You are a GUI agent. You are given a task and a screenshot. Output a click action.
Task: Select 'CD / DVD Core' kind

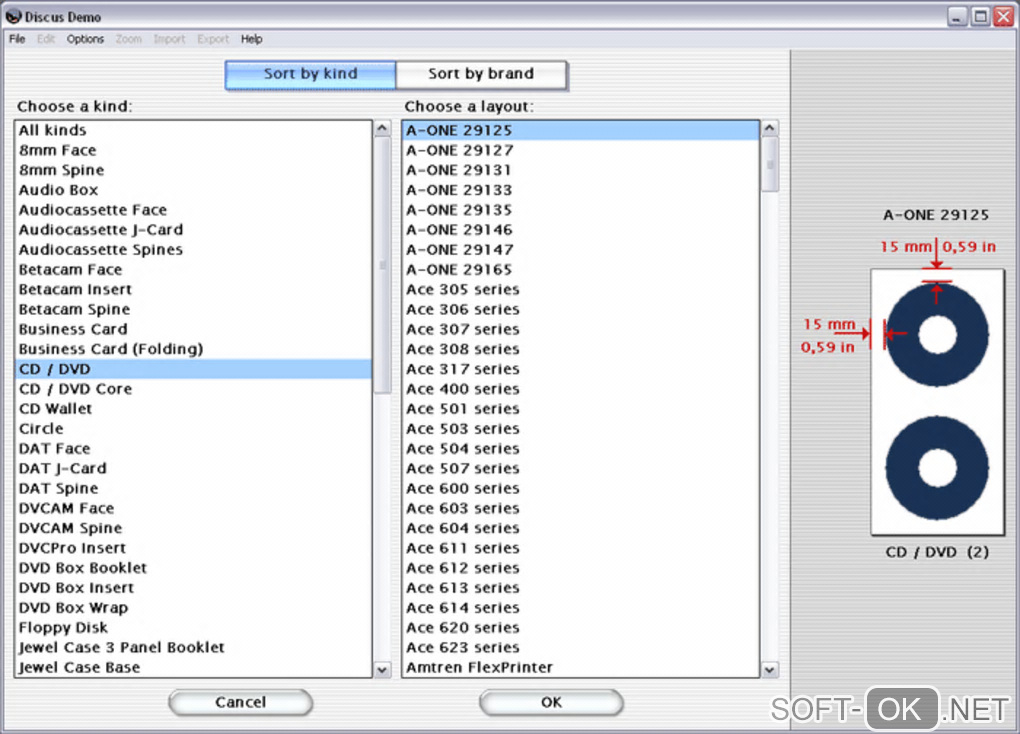193,389
